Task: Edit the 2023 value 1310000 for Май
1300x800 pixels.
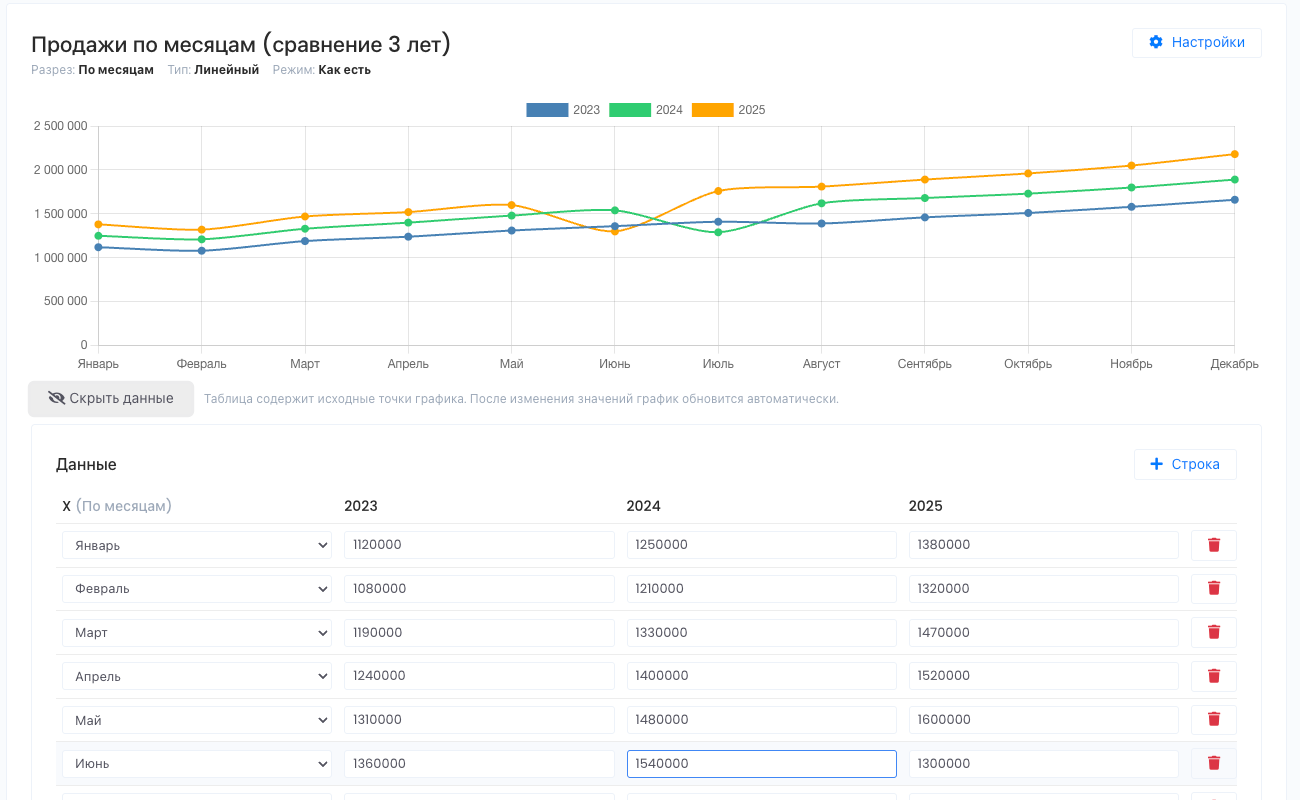Action: (479, 720)
